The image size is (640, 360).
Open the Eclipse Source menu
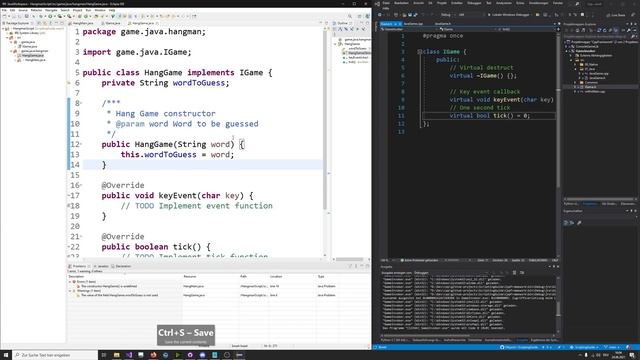click(x=23, y=10)
